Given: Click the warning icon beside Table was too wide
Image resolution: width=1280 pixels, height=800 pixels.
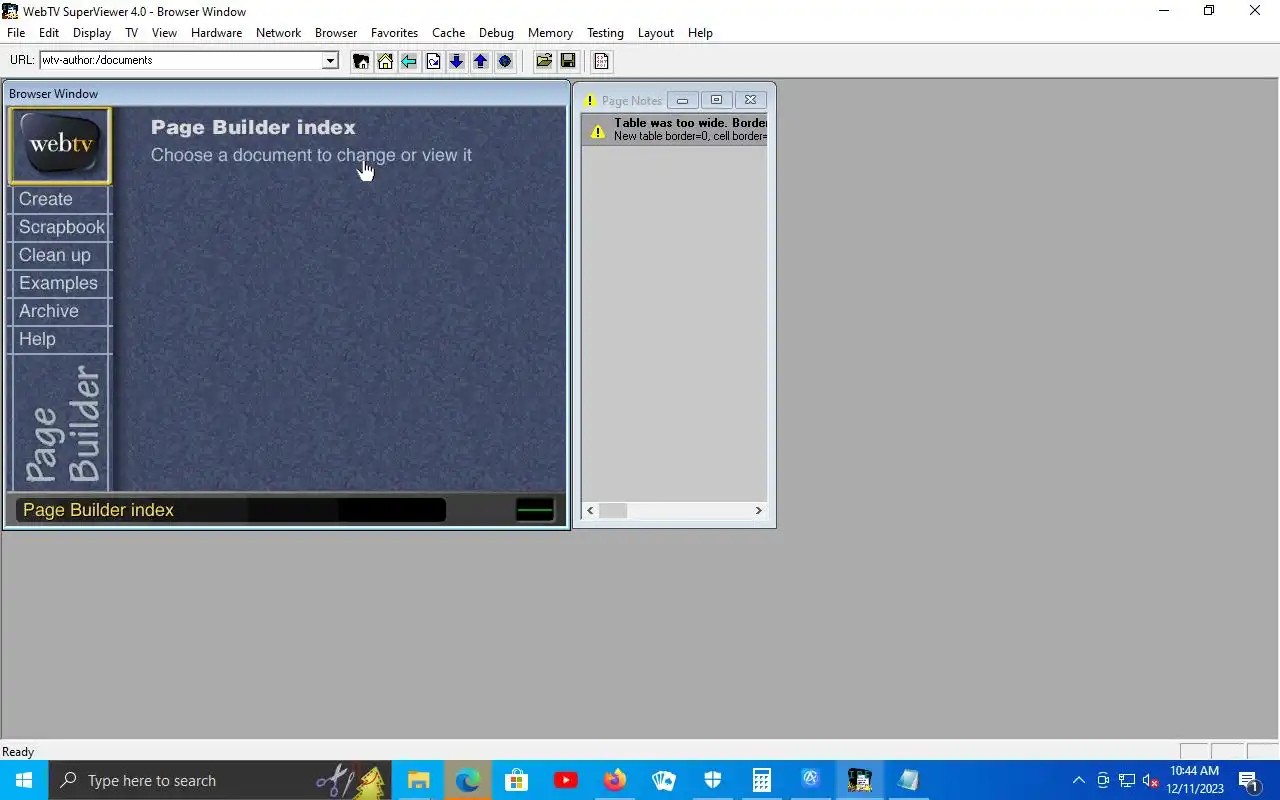Looking at the screenshot, I should (x=597, y=130).
